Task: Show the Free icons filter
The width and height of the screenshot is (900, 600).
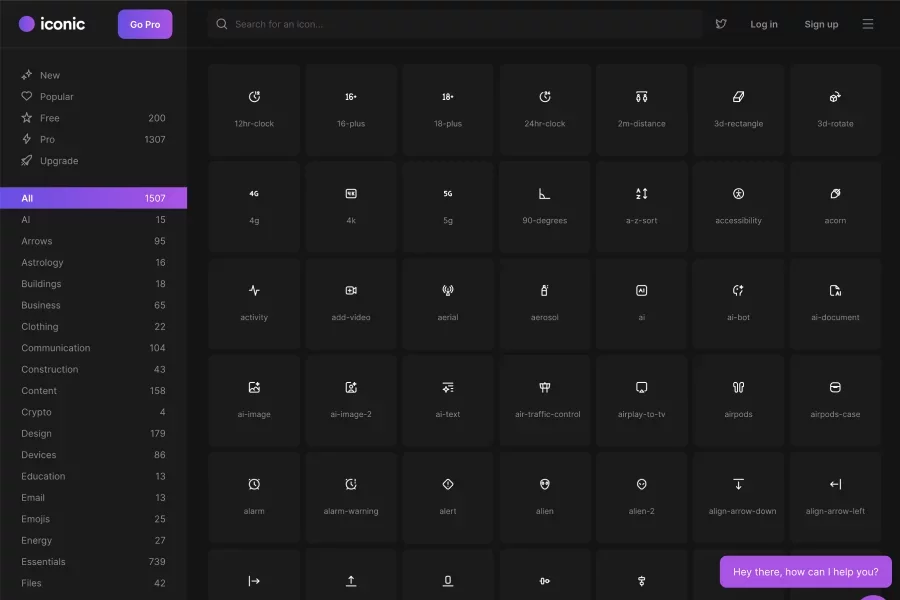Action: (50, 118)
